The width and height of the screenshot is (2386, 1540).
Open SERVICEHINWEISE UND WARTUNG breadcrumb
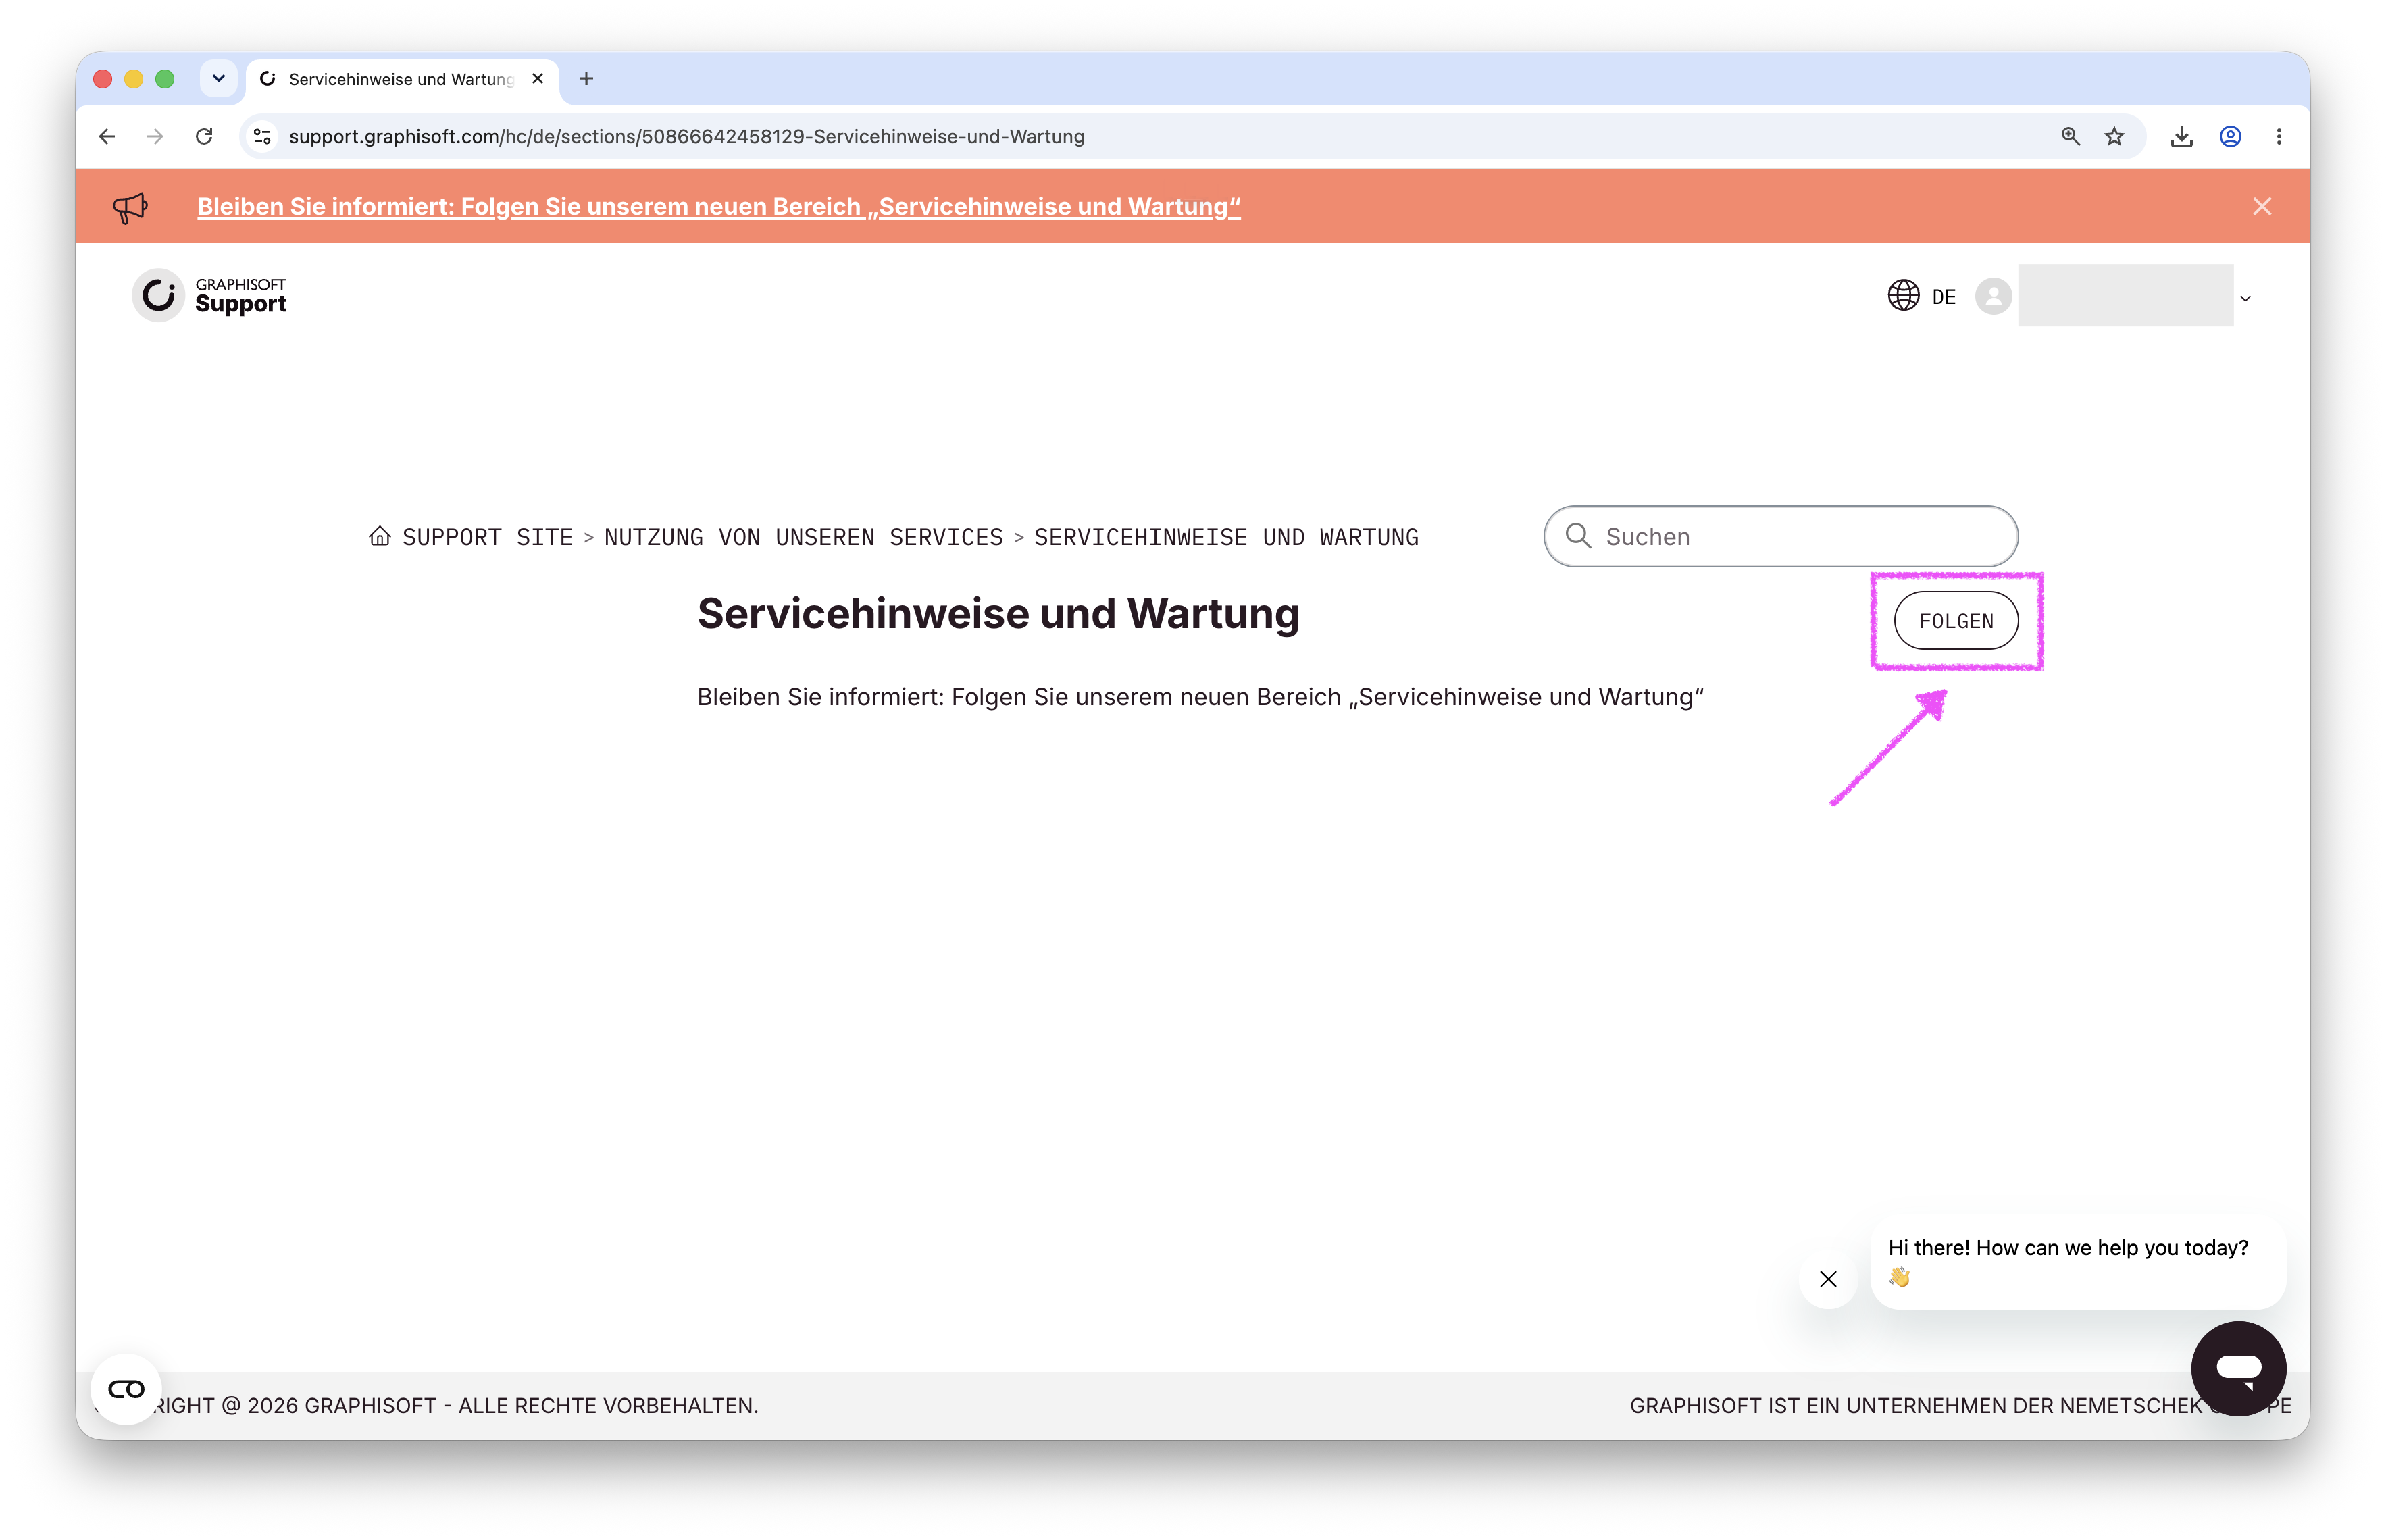point(1226,537)
